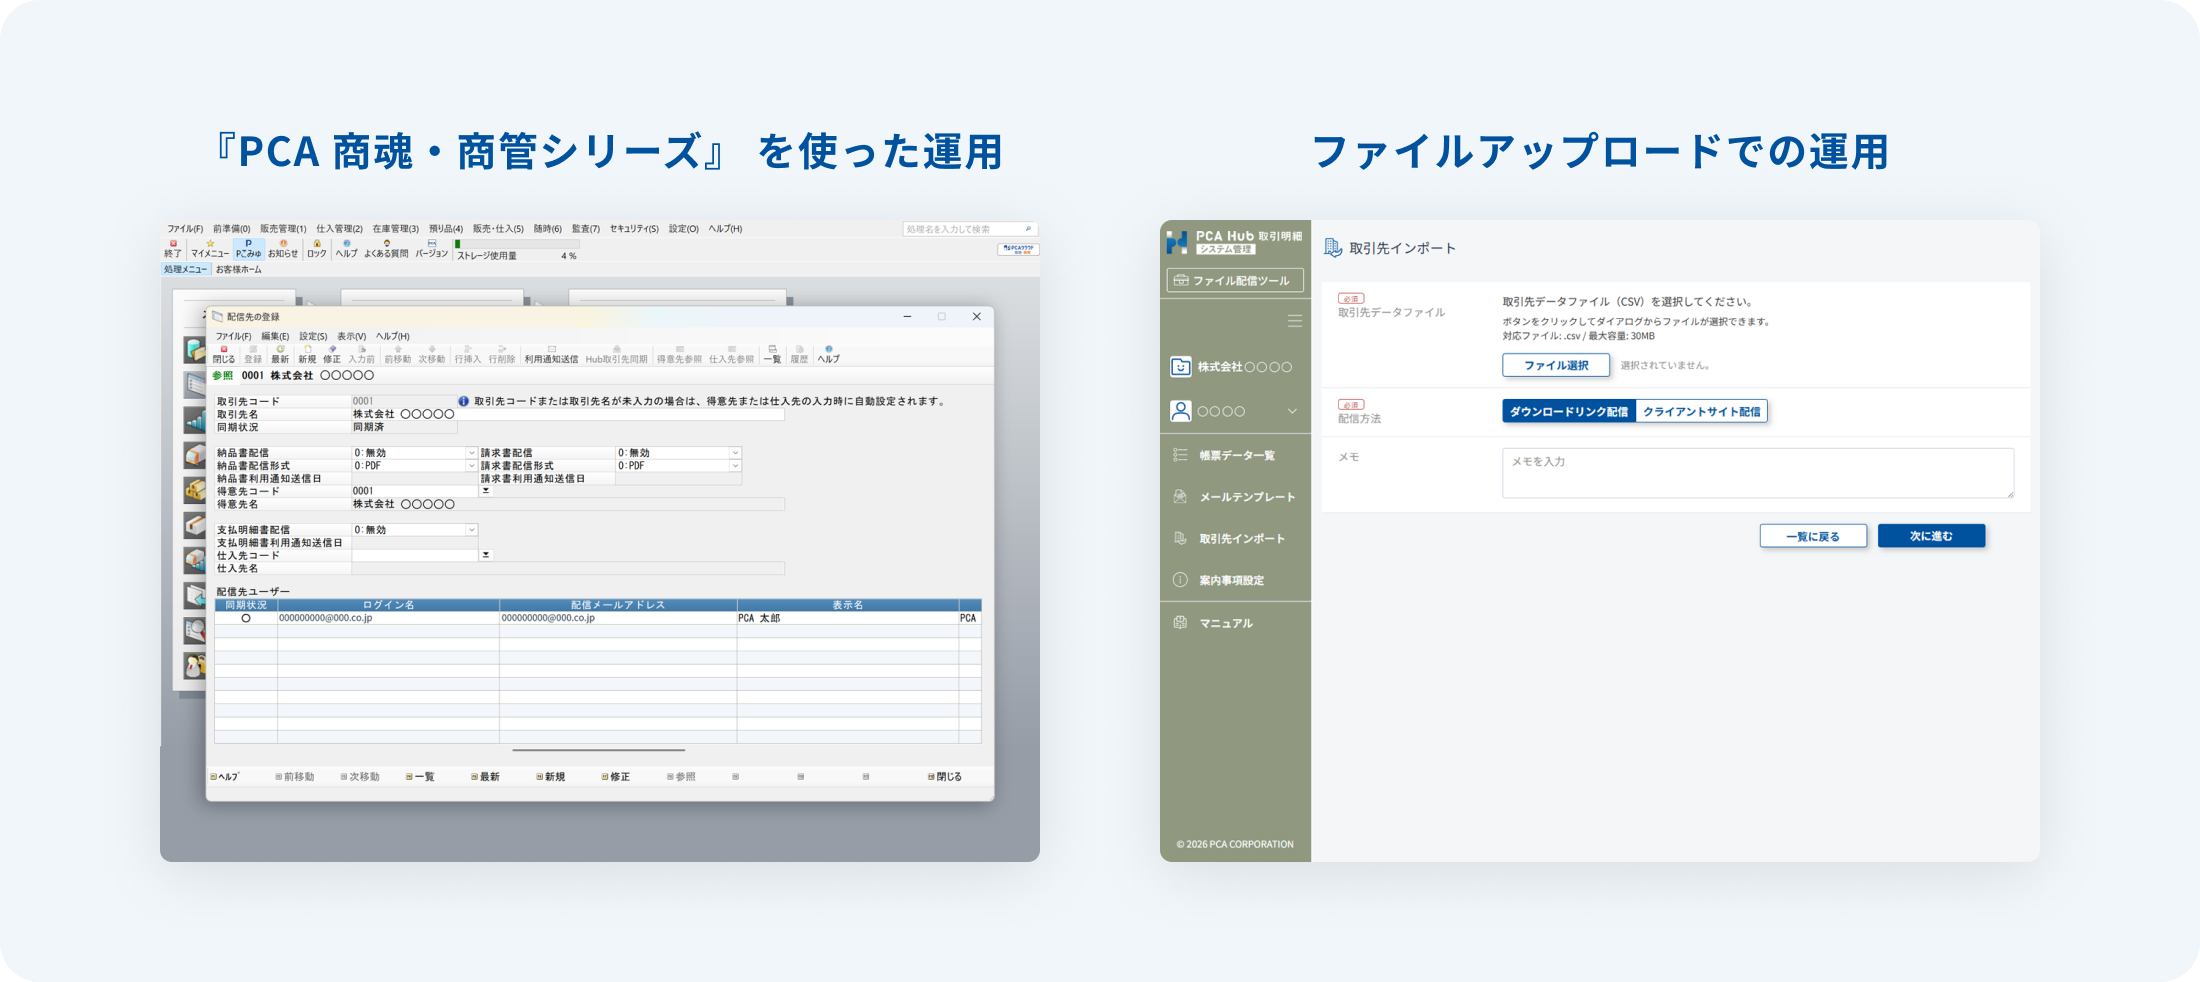This screenshot has width=2200, height=982.
Task: Open 販売管理(1) menu in main window
Action: click(283, 229)
